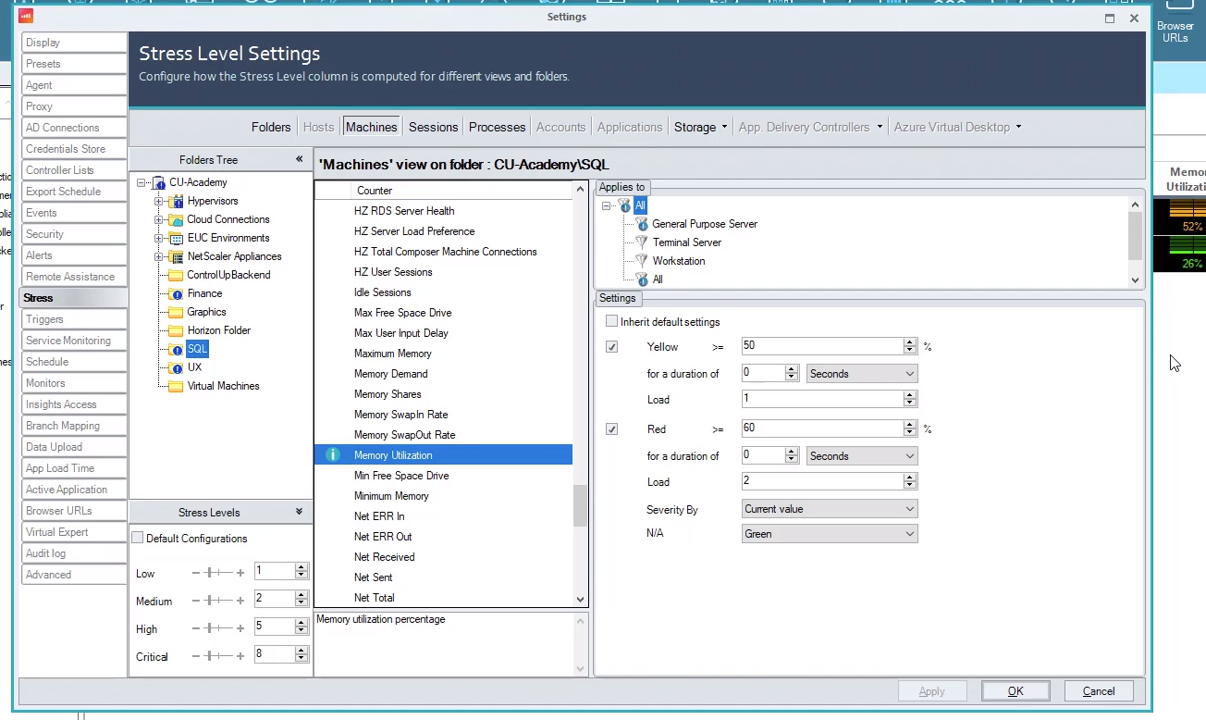Select the EUC Environments item
The image size is (1206, 720).
pos(228,238)
